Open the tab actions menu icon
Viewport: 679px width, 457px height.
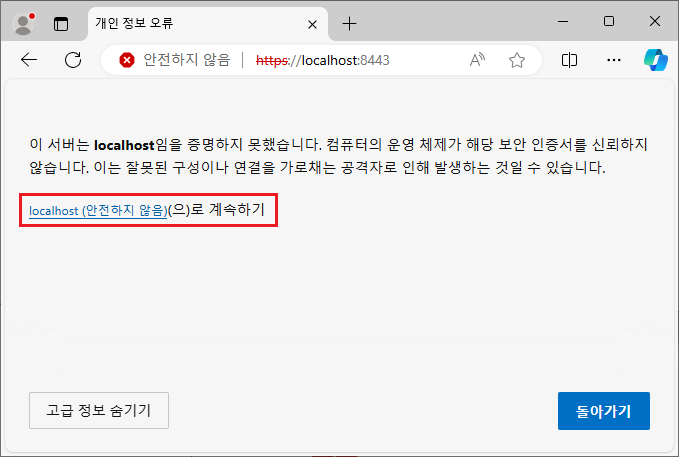coord(61,24)
